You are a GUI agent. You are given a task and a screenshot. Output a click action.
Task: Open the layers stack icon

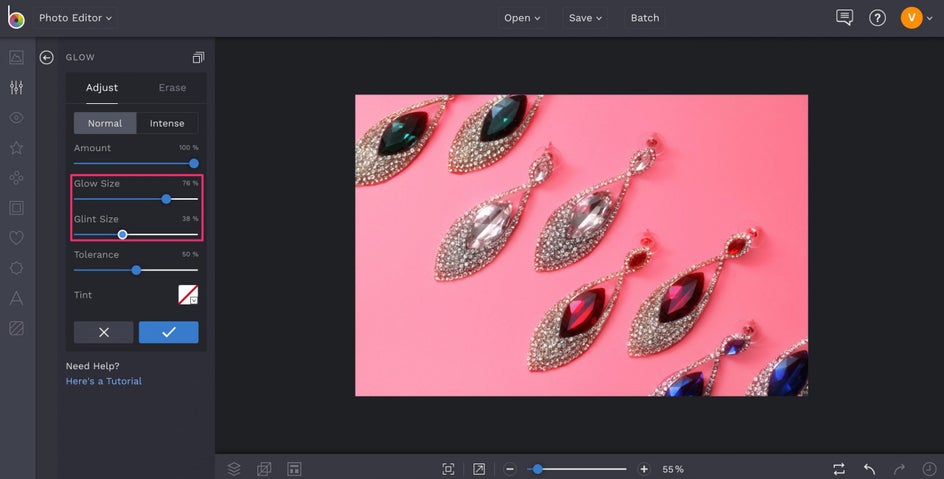234,469
